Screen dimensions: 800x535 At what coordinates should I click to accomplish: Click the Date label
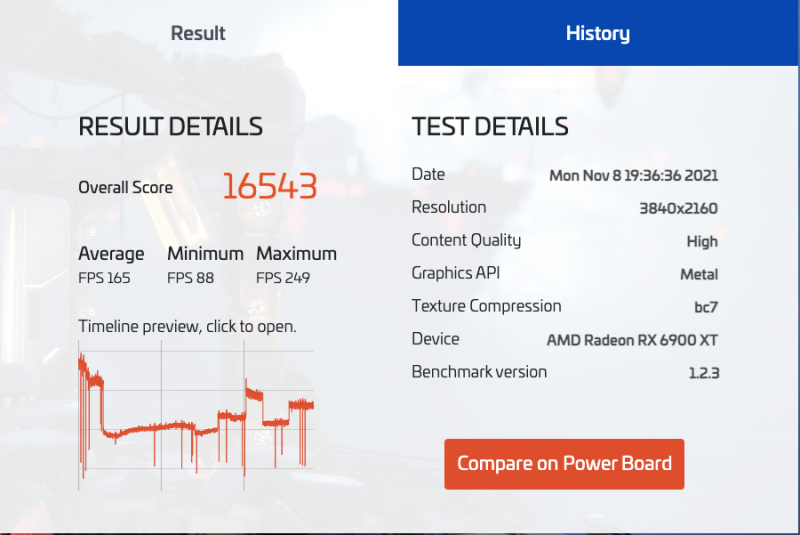coord(428,174)
